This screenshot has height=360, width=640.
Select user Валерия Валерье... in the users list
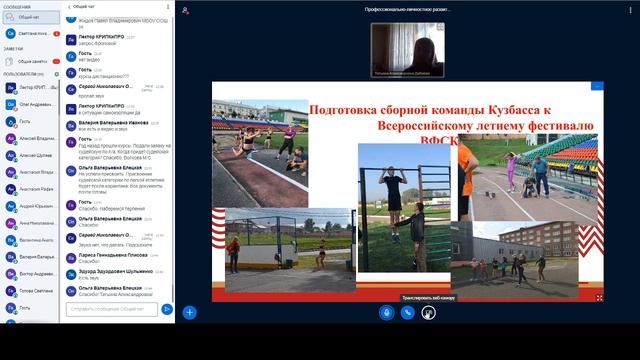(31, 257)
